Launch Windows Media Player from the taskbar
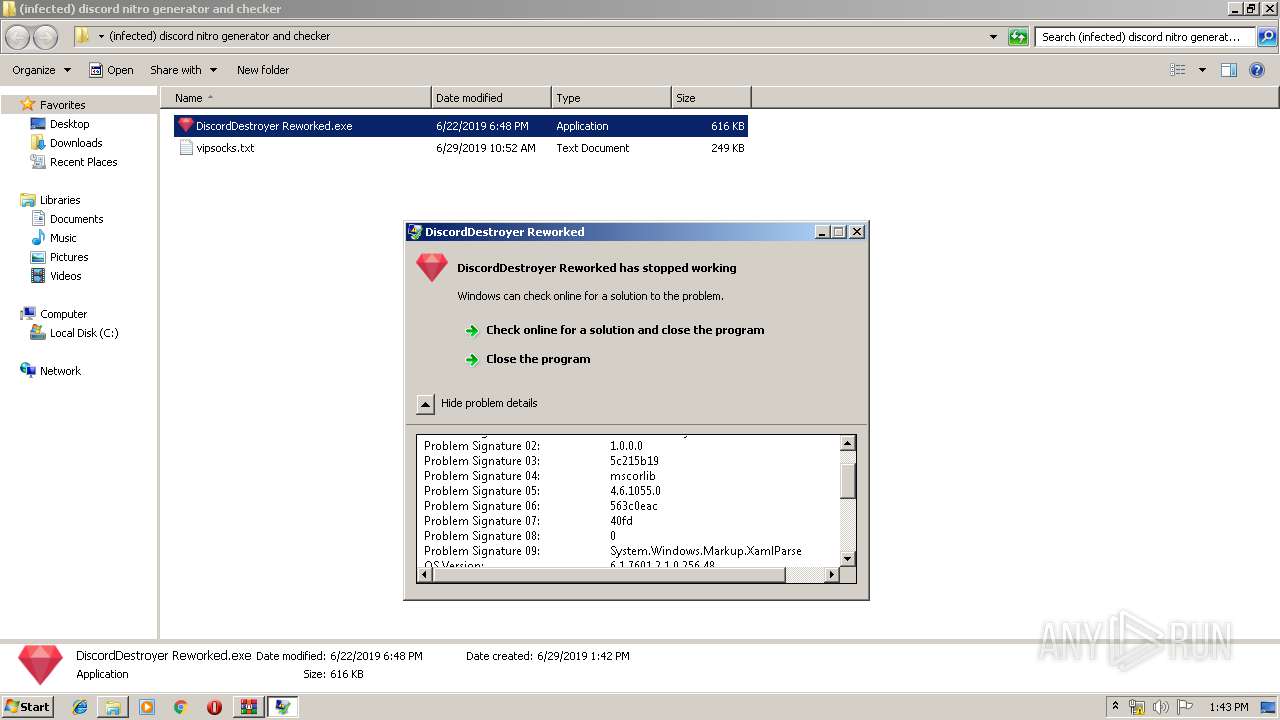Viewport: 1280px width, 720px height. pos(147,707)
